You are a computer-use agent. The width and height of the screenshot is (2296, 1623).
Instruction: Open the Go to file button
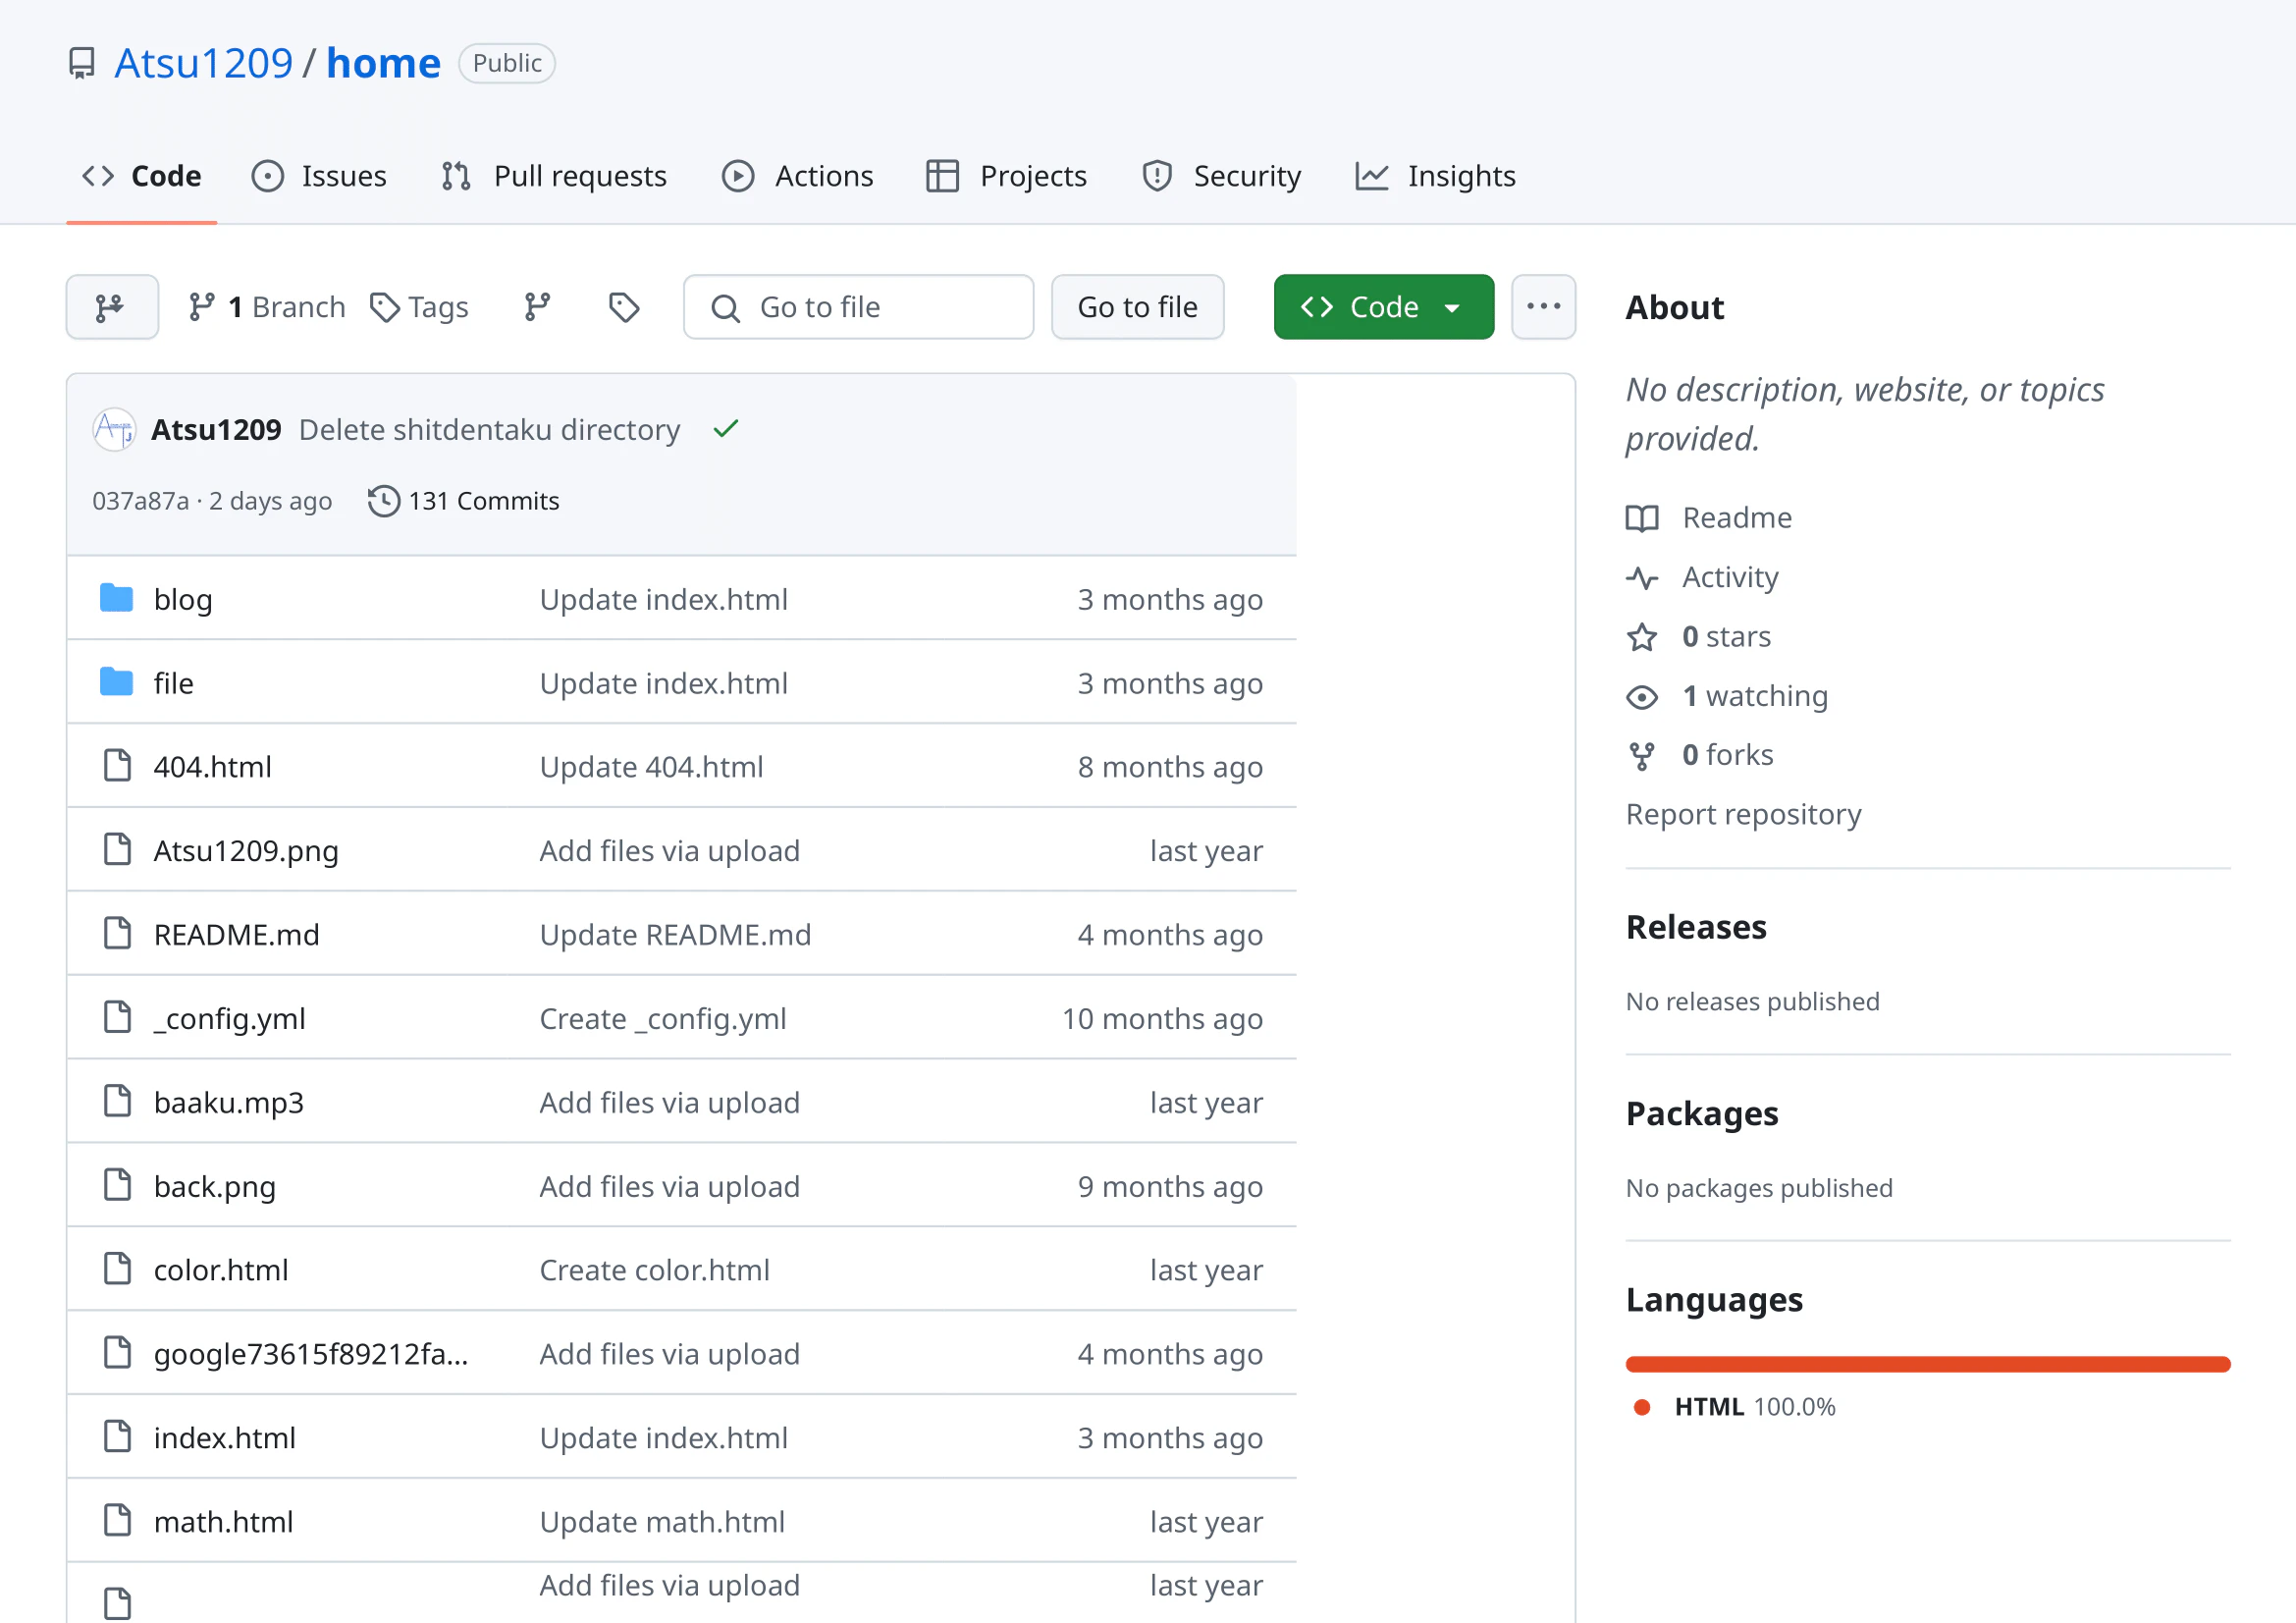click(x=1137, y=307)
